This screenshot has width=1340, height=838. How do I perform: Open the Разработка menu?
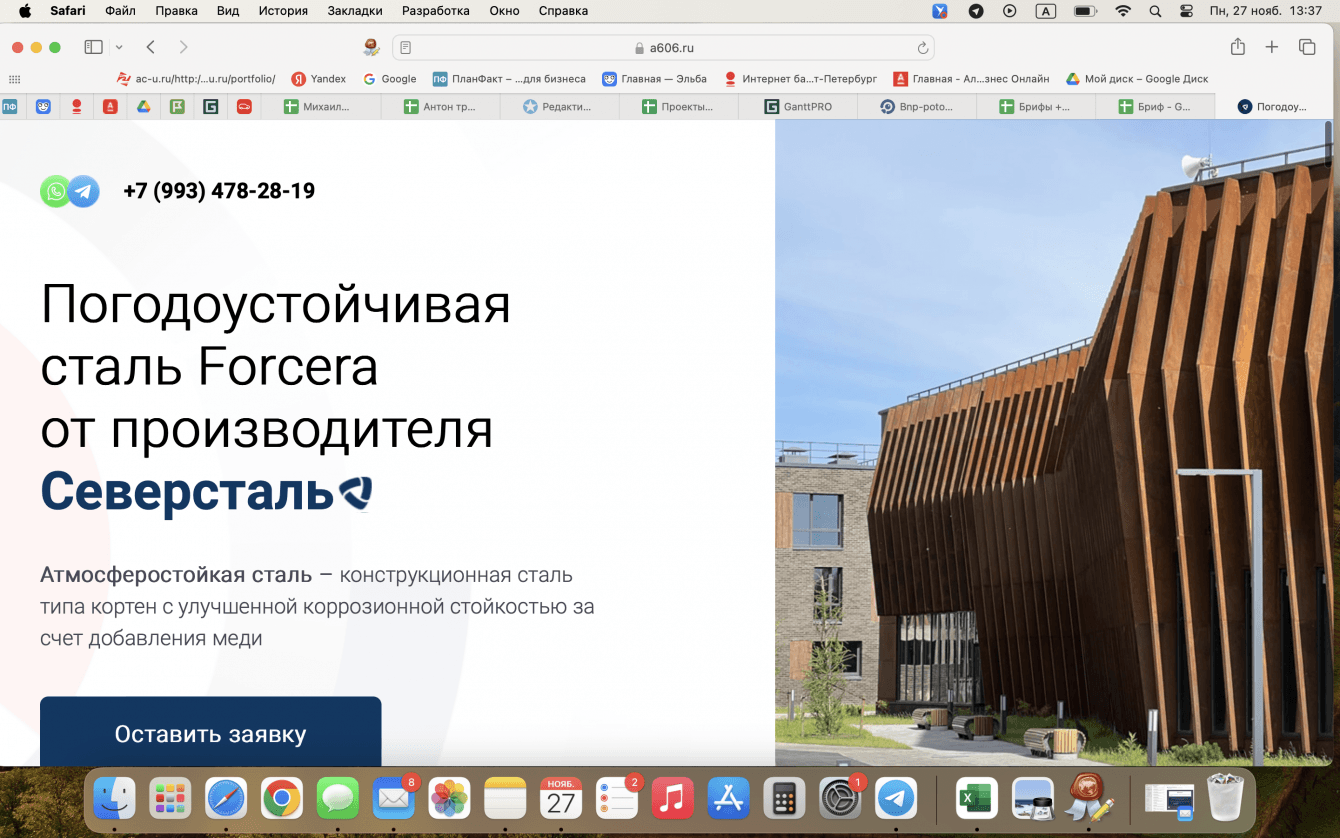pyautogui.click(x=436, y=11)
